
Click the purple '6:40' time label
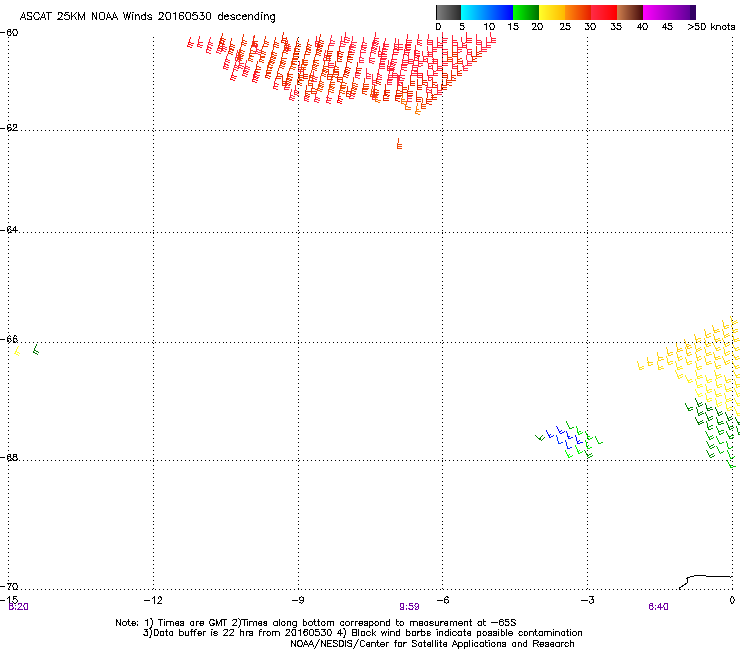click(658, 607)
